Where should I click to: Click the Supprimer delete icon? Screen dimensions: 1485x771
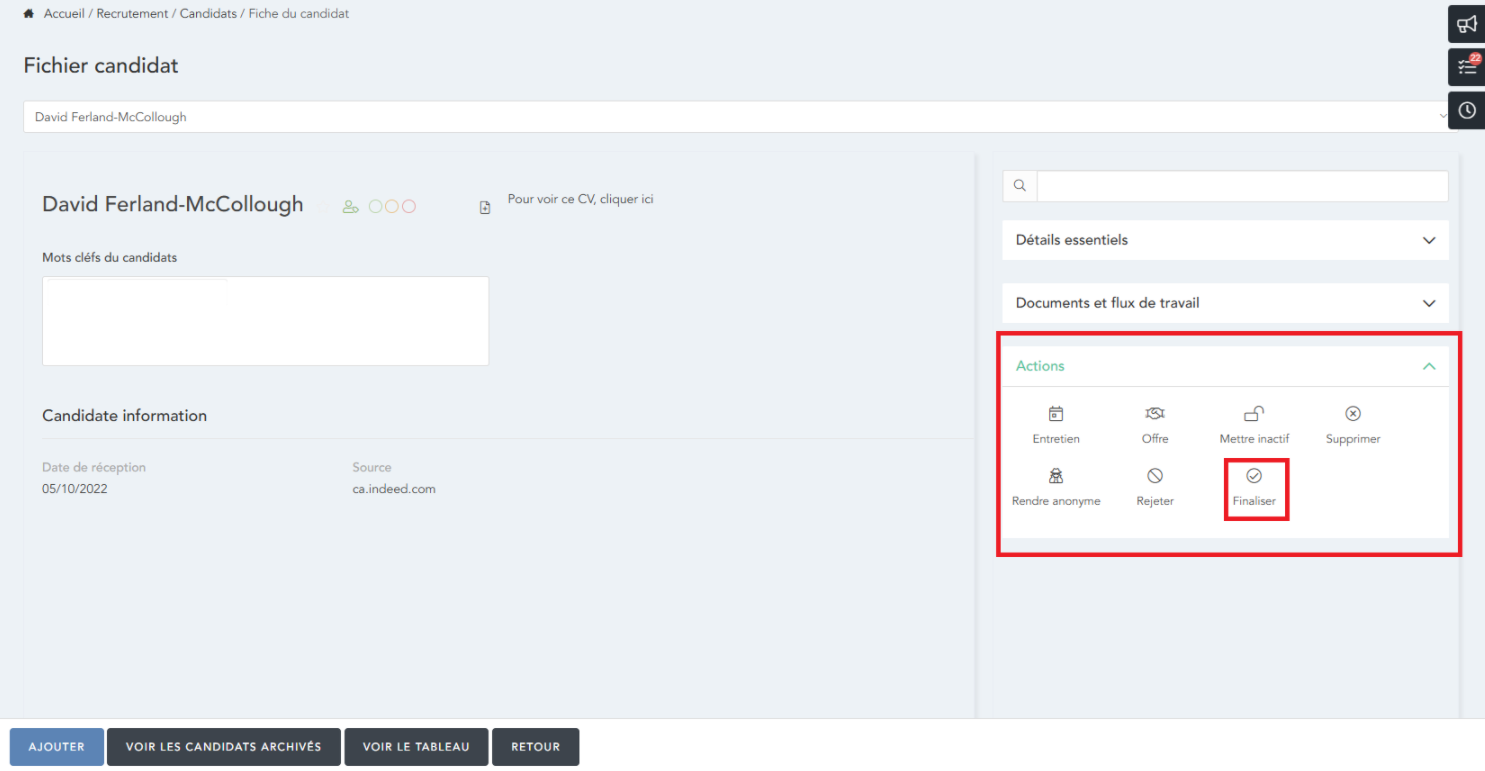point(1352,414)
